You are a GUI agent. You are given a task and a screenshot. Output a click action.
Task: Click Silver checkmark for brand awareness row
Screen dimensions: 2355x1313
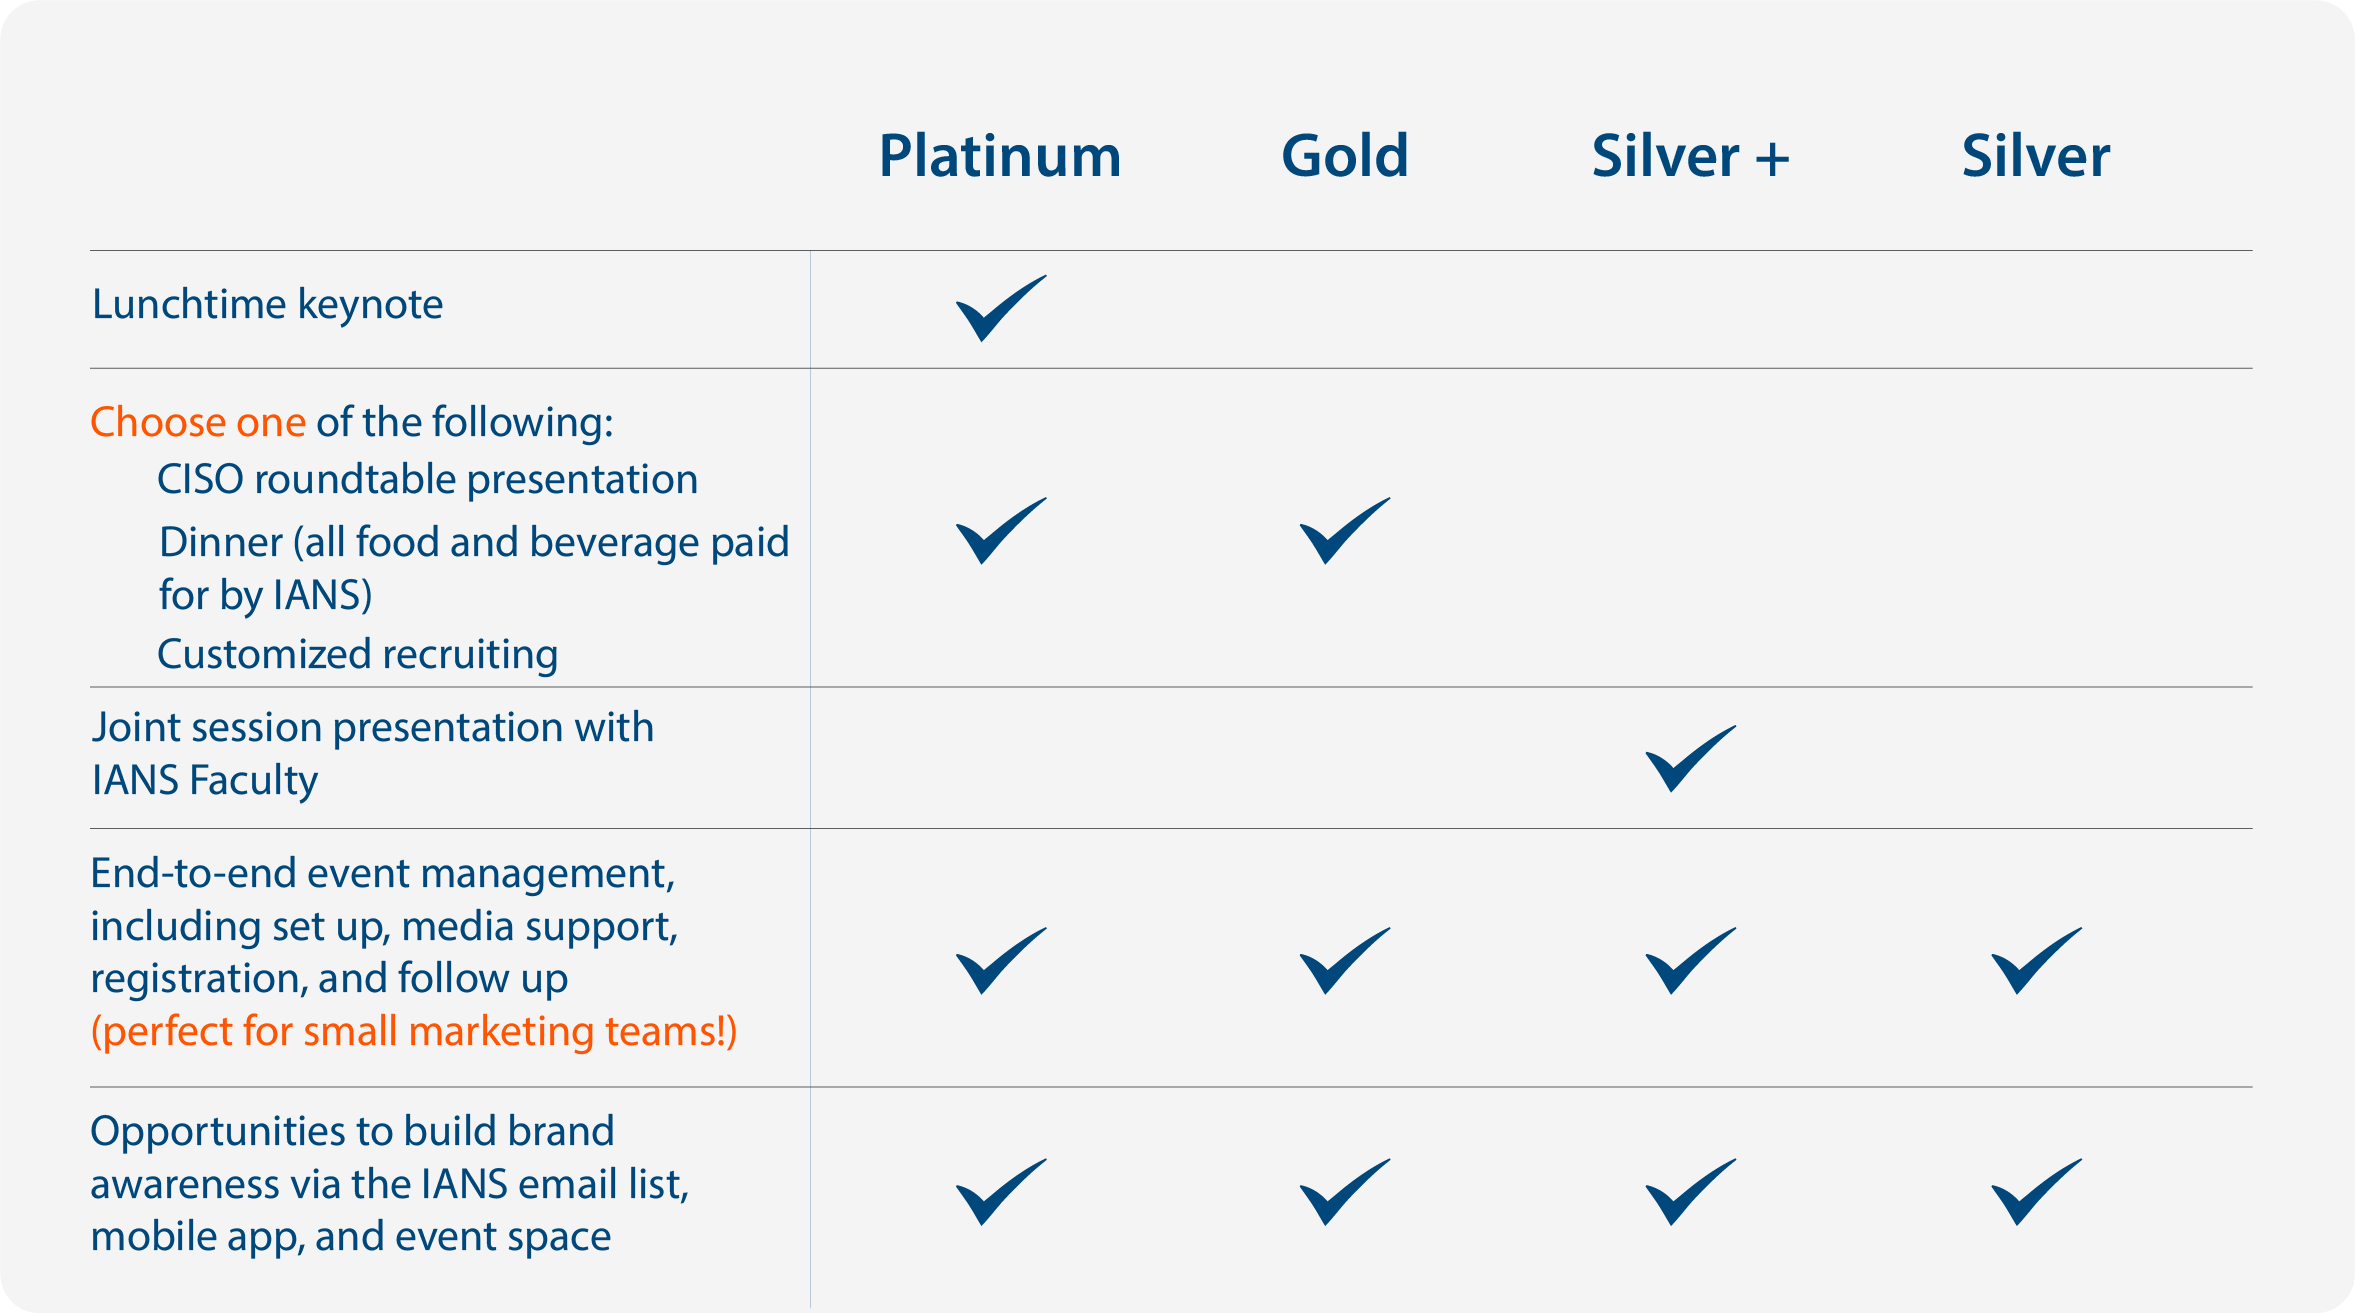pos(2036,1191)
